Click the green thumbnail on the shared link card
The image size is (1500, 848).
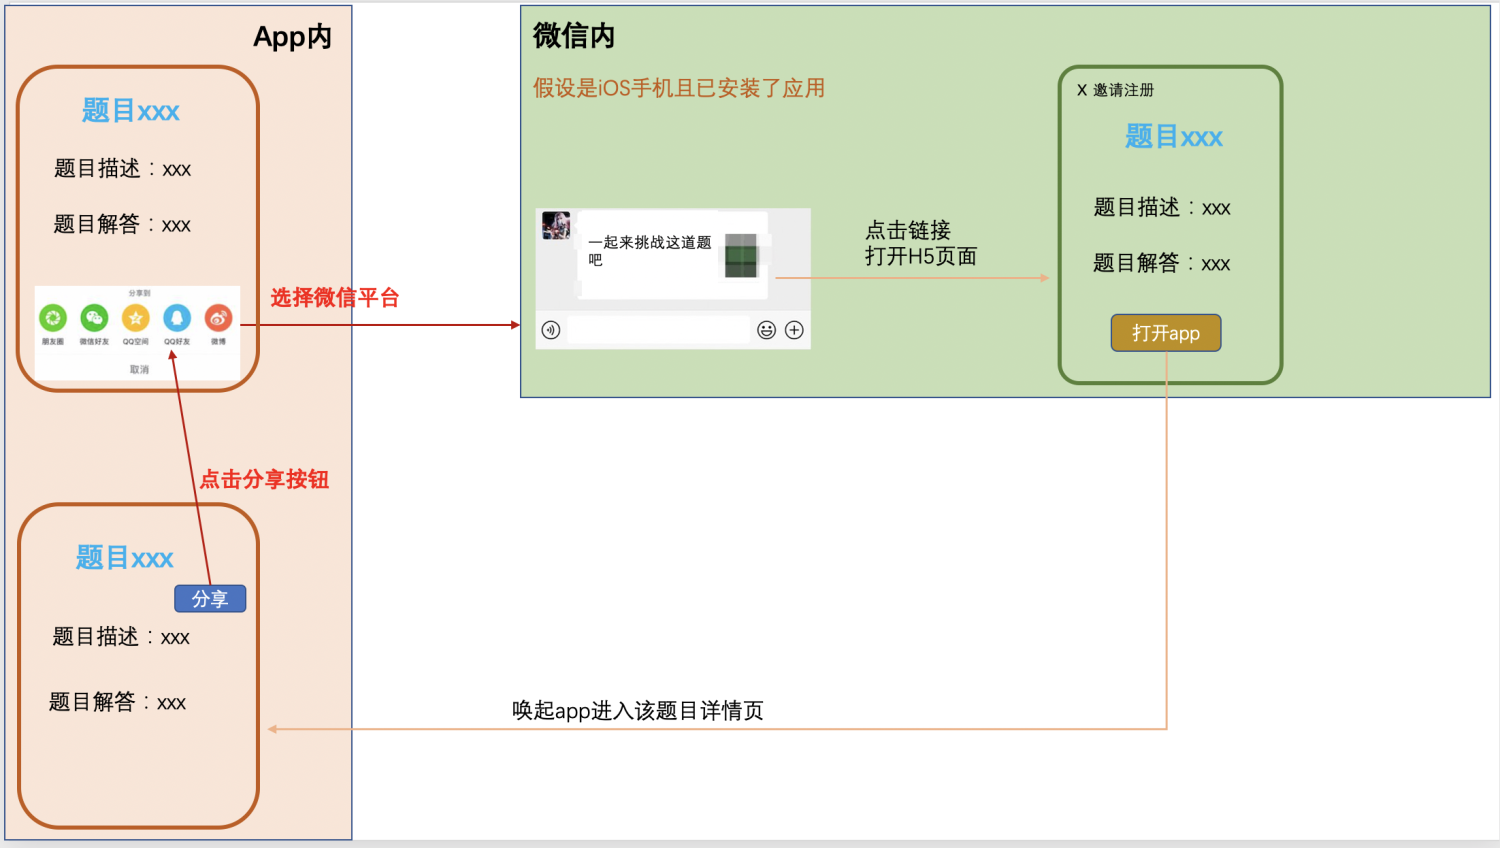click(x=741, y=255)
